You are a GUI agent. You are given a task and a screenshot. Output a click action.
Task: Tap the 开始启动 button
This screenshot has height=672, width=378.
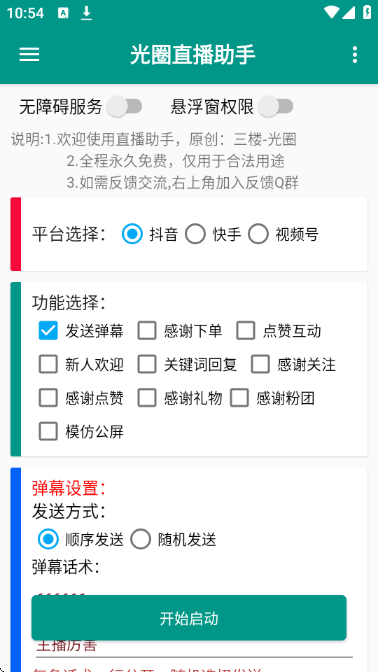pos(189,618)
